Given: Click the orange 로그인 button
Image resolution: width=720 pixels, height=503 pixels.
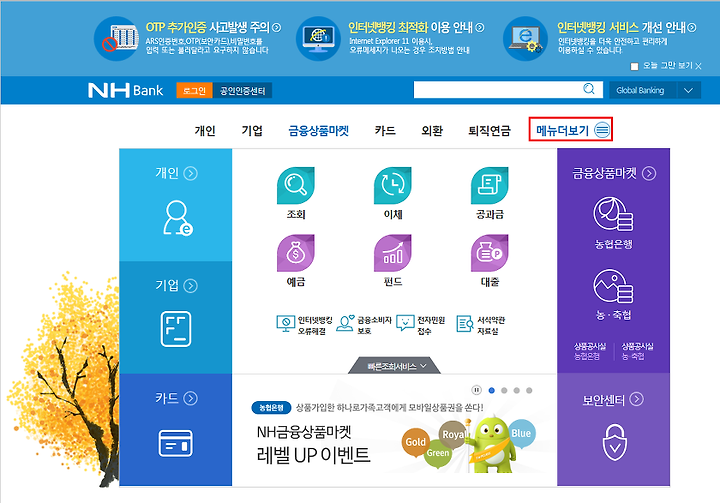Looking at the screenshot, I should pos(194,90).
